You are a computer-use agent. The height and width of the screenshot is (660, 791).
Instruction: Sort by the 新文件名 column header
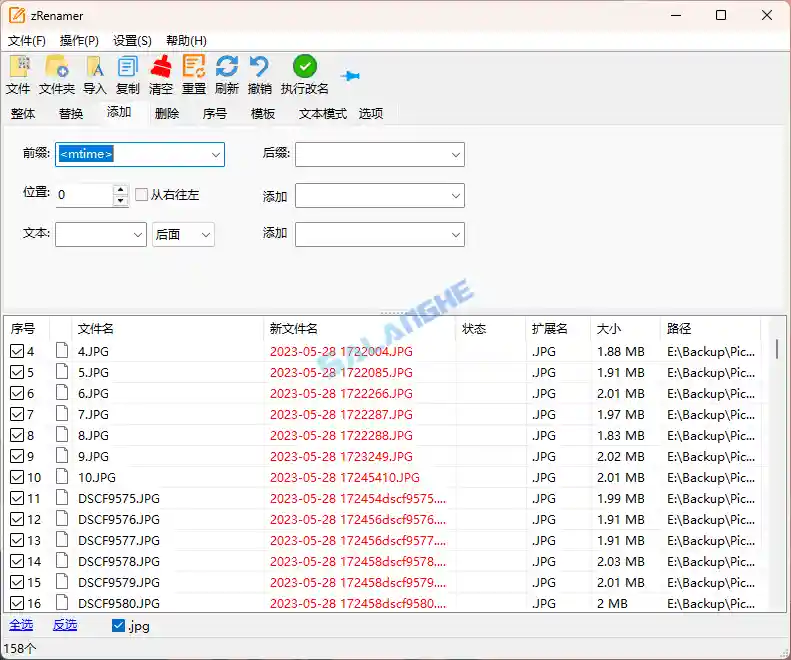tap(360, 328)
